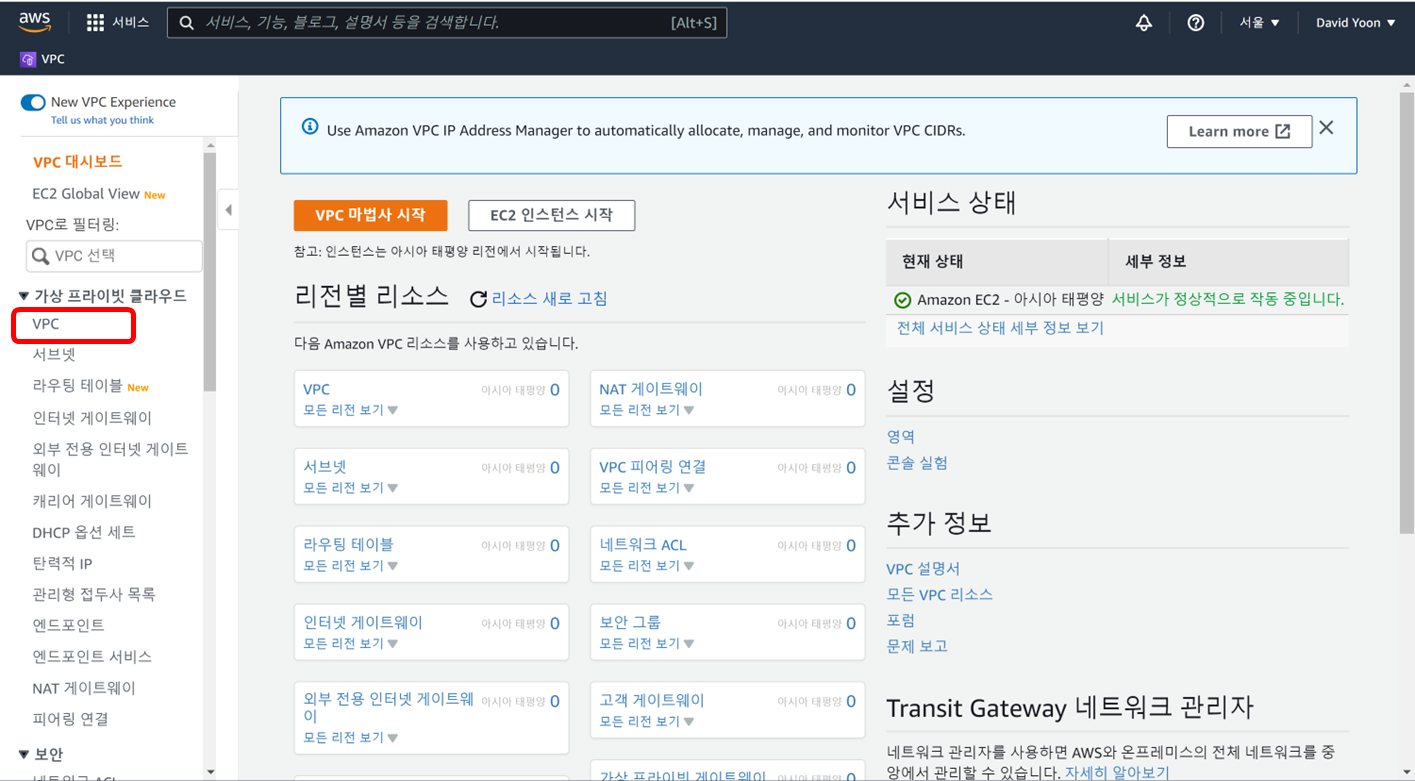Open 엔드포인트 in the sidebar
Image resolution: width=1415 pixels, height=781 pixels.
coord(68,625)
